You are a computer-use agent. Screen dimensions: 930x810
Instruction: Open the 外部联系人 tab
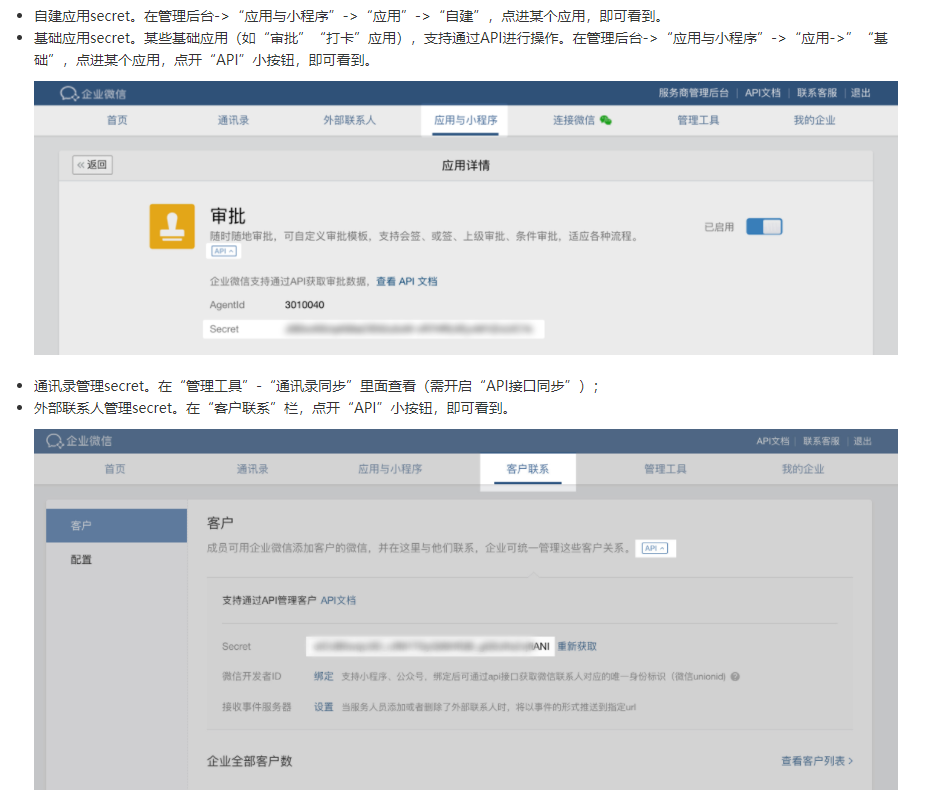pyautogui.click(x=349, y=120)
